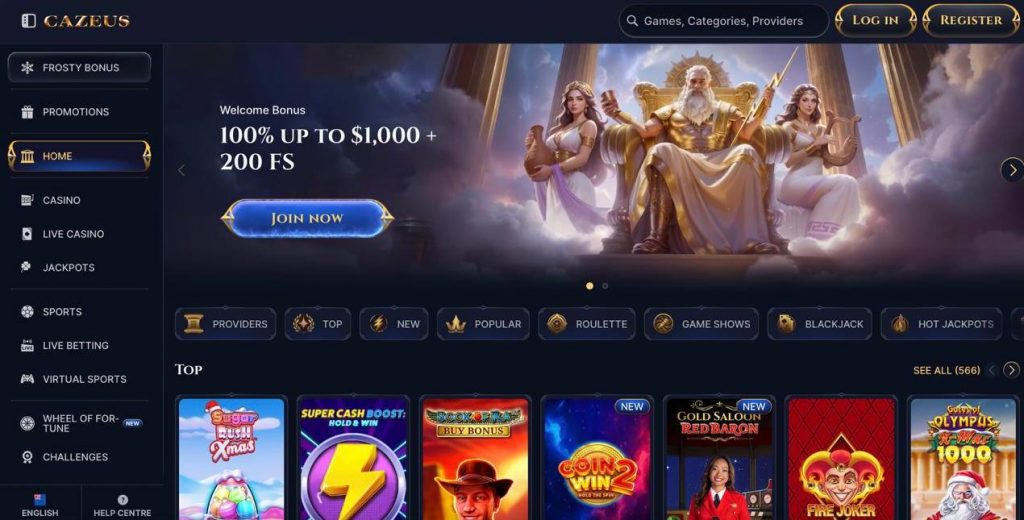Select the Roulette category tab
This screenshot has height=520, width=1024.
586,324
